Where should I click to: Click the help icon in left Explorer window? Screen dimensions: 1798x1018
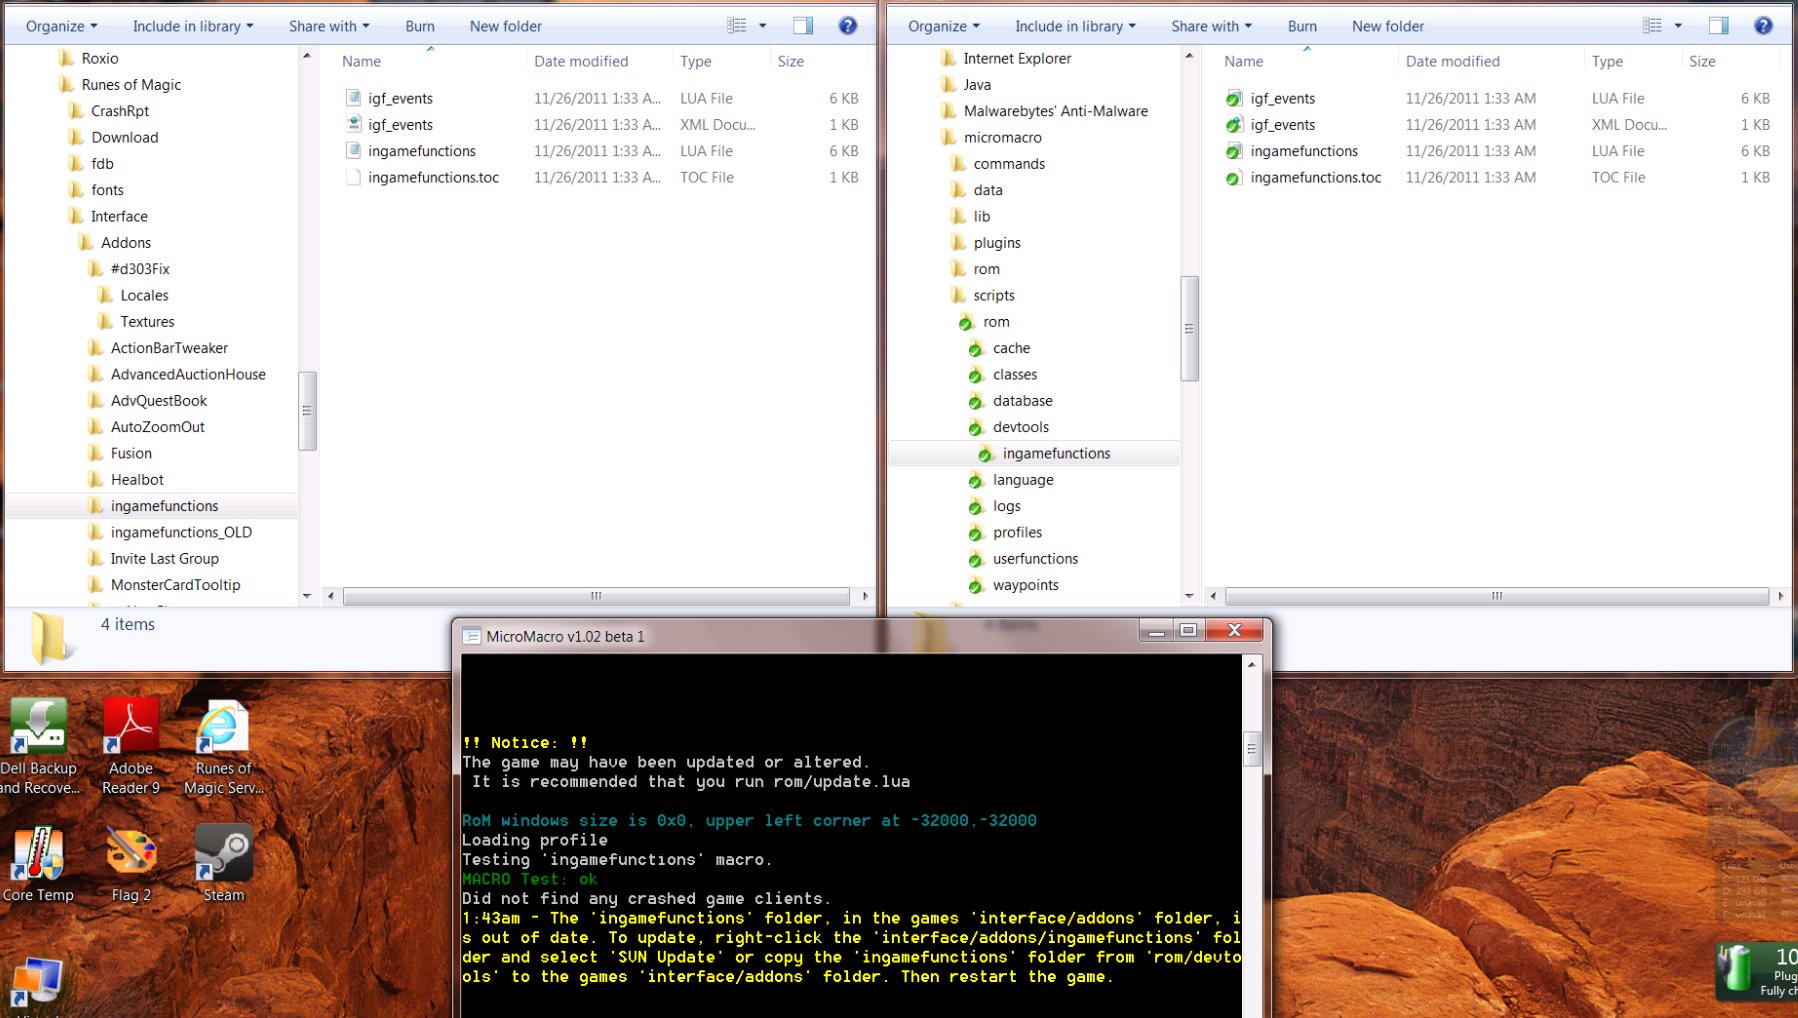pos(848,26)
